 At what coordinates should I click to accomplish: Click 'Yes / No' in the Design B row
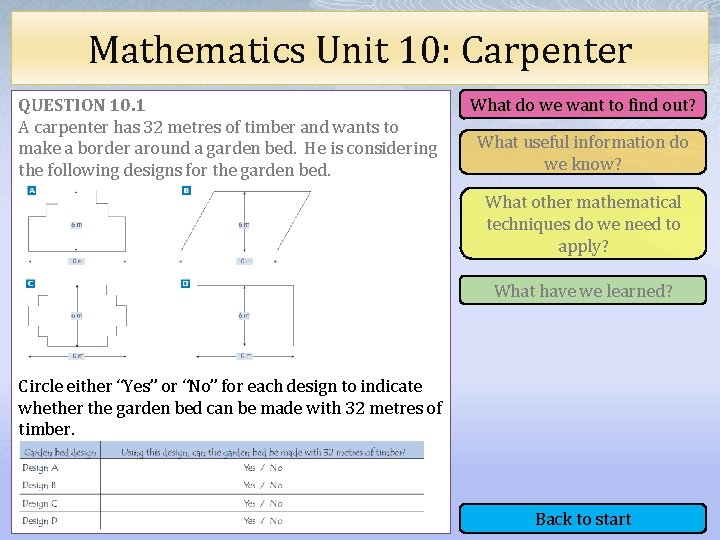click(x=263, y=485)
